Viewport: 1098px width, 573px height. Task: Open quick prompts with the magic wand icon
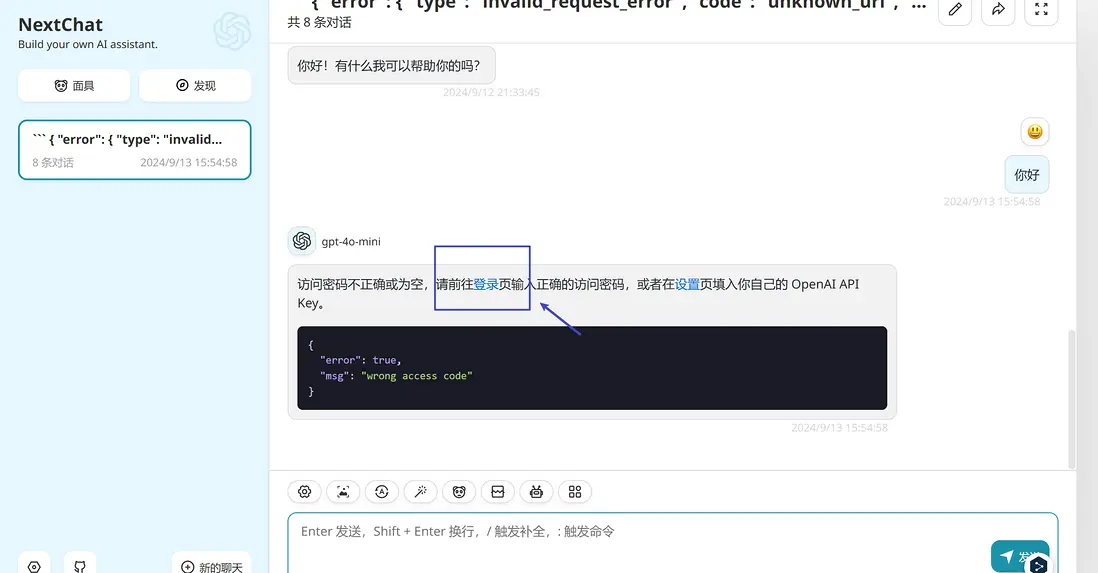420,492
